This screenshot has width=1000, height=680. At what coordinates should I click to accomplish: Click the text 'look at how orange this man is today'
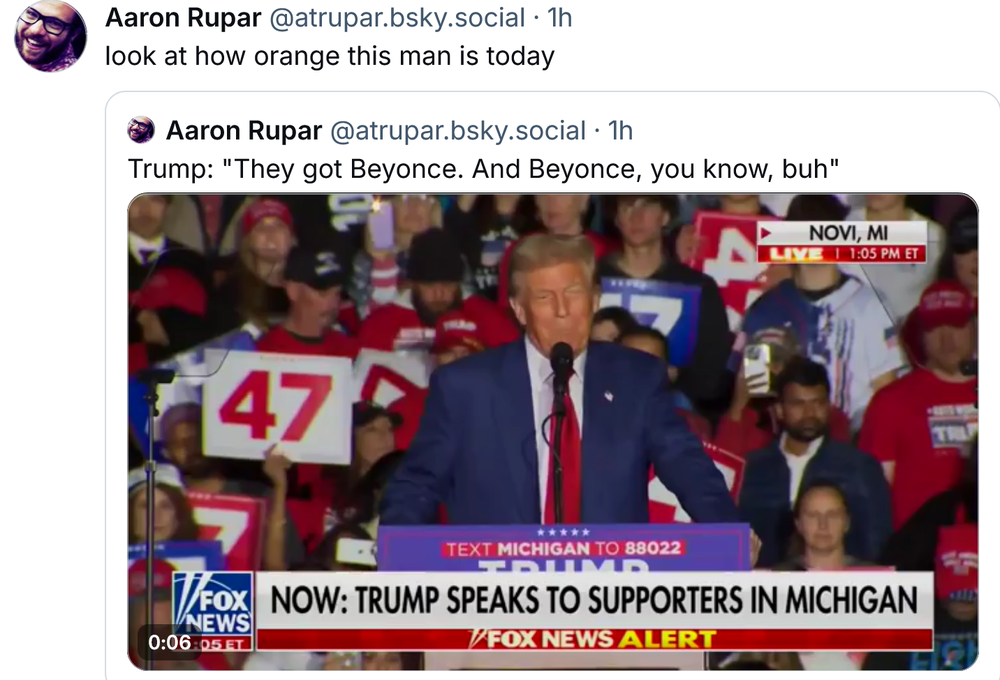click(330, 56)
